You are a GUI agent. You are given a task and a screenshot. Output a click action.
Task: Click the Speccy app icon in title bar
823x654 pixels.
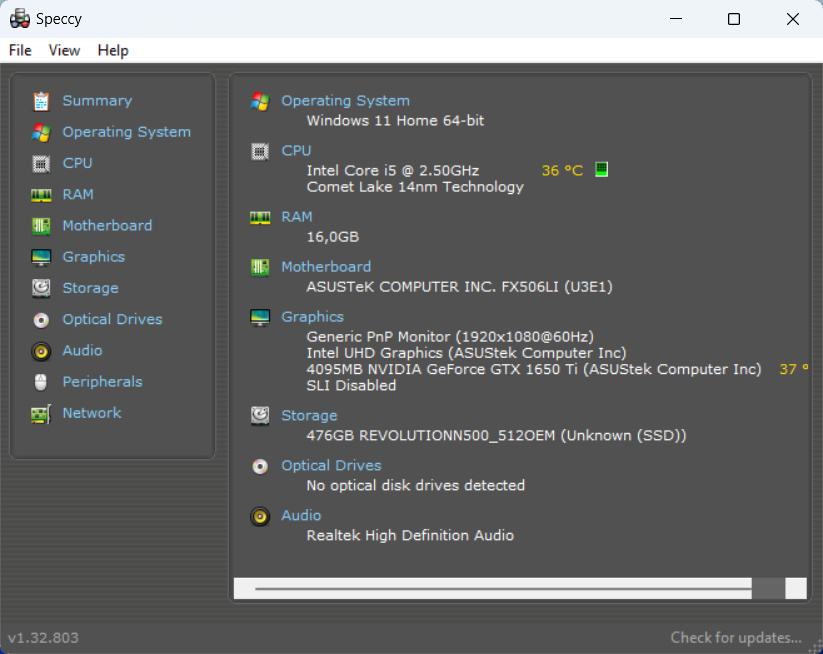pos(19,18)
